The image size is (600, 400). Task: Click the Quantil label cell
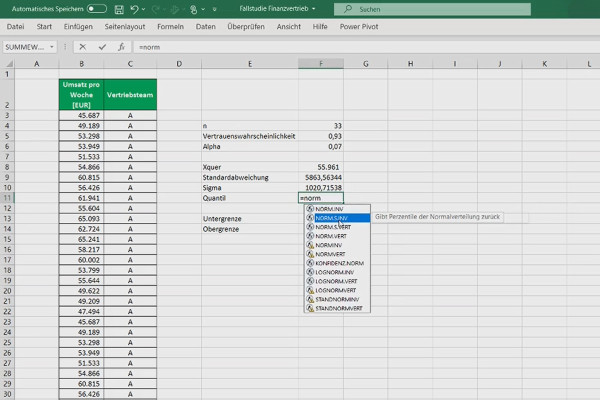(x=249, y=198)
